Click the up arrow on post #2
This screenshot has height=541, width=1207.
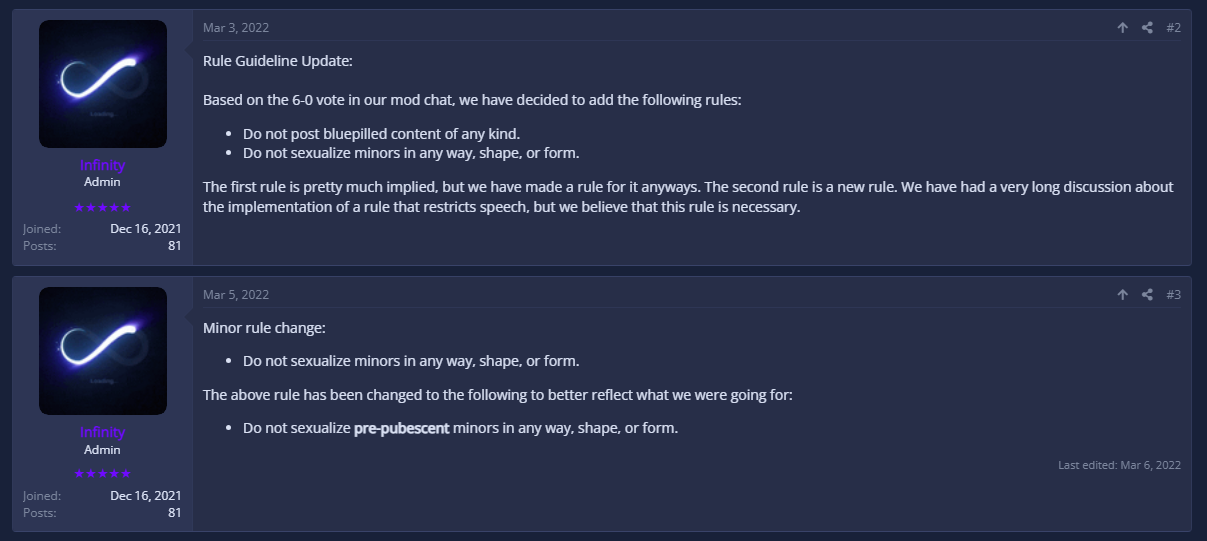pos(1123,28)
